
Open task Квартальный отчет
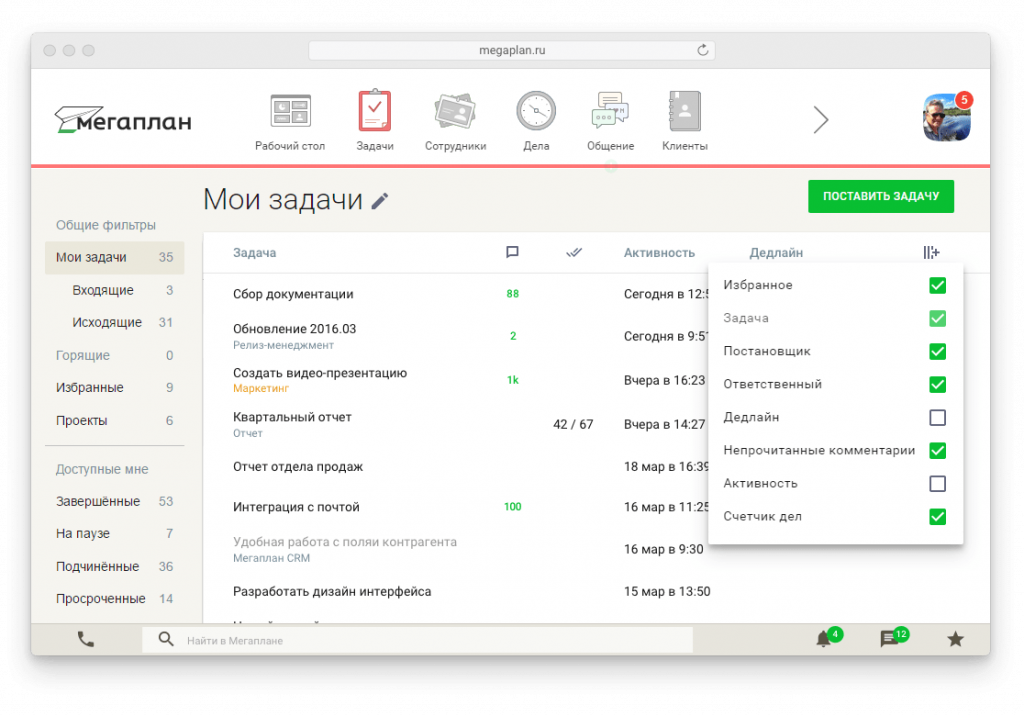pos(292,417)
